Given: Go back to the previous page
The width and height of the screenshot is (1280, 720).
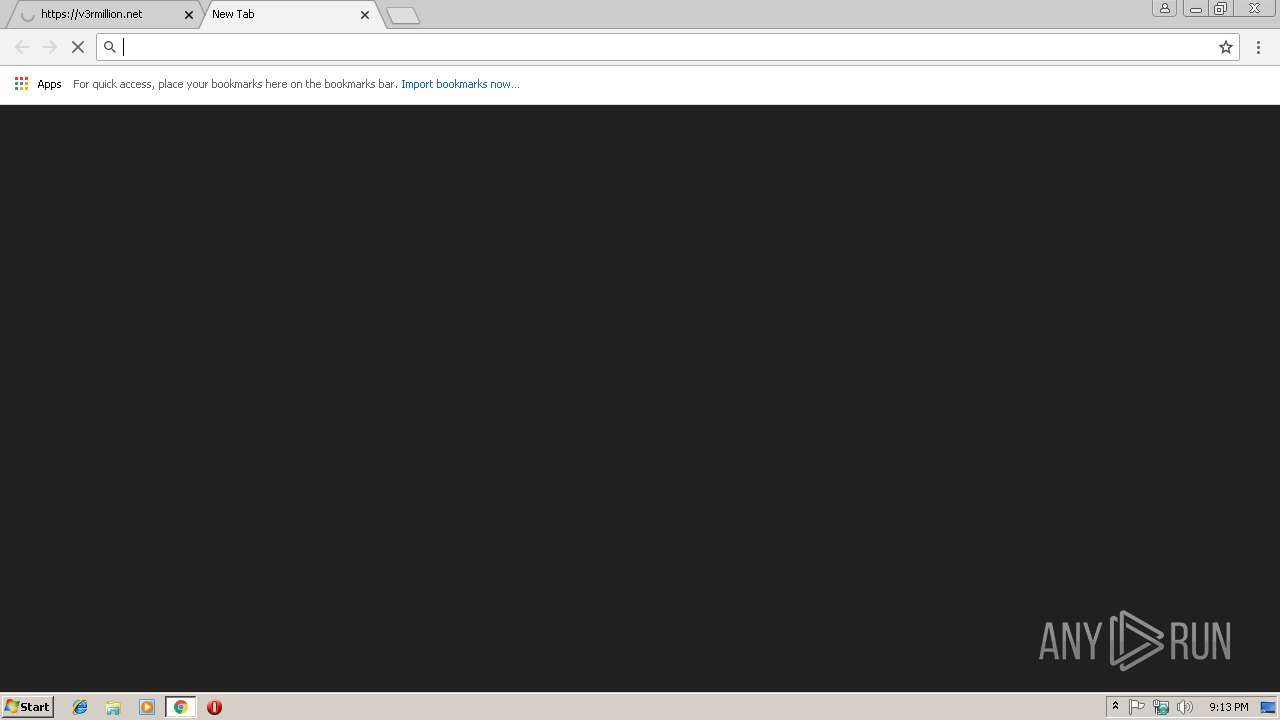Looking at the screenshot, I should point(22,47).
